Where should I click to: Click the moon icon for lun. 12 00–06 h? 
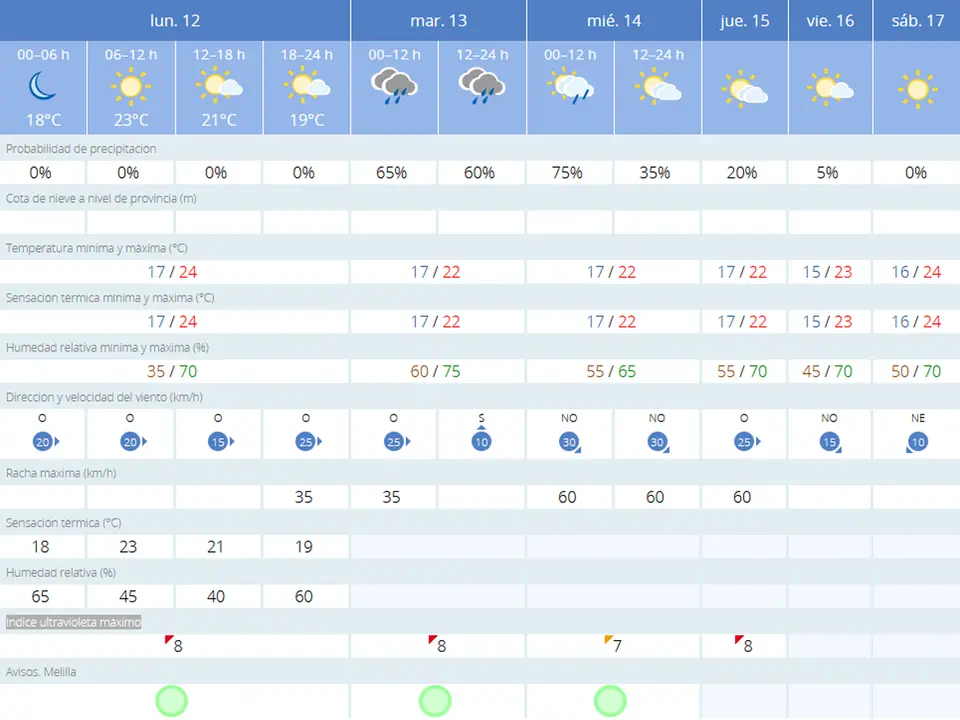[42, 86]
